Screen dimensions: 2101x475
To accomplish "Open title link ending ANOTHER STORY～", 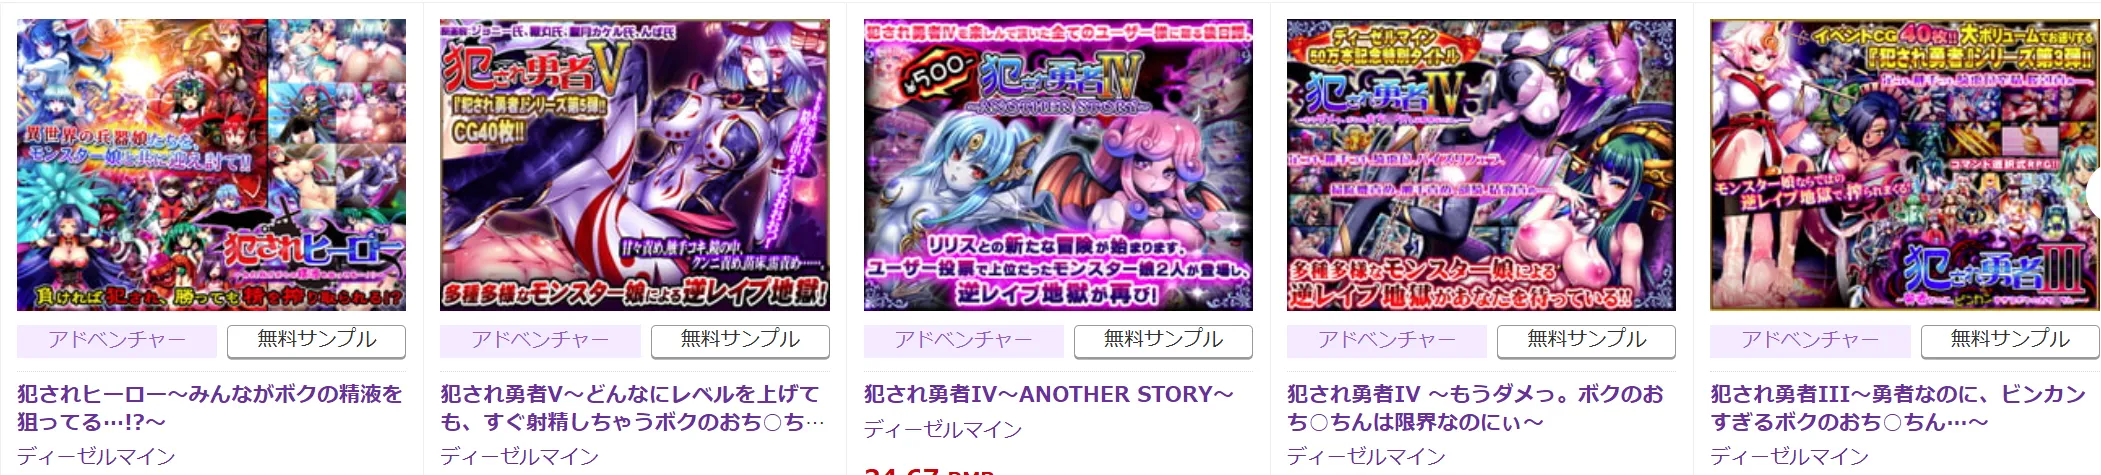I will [1049, 394].
